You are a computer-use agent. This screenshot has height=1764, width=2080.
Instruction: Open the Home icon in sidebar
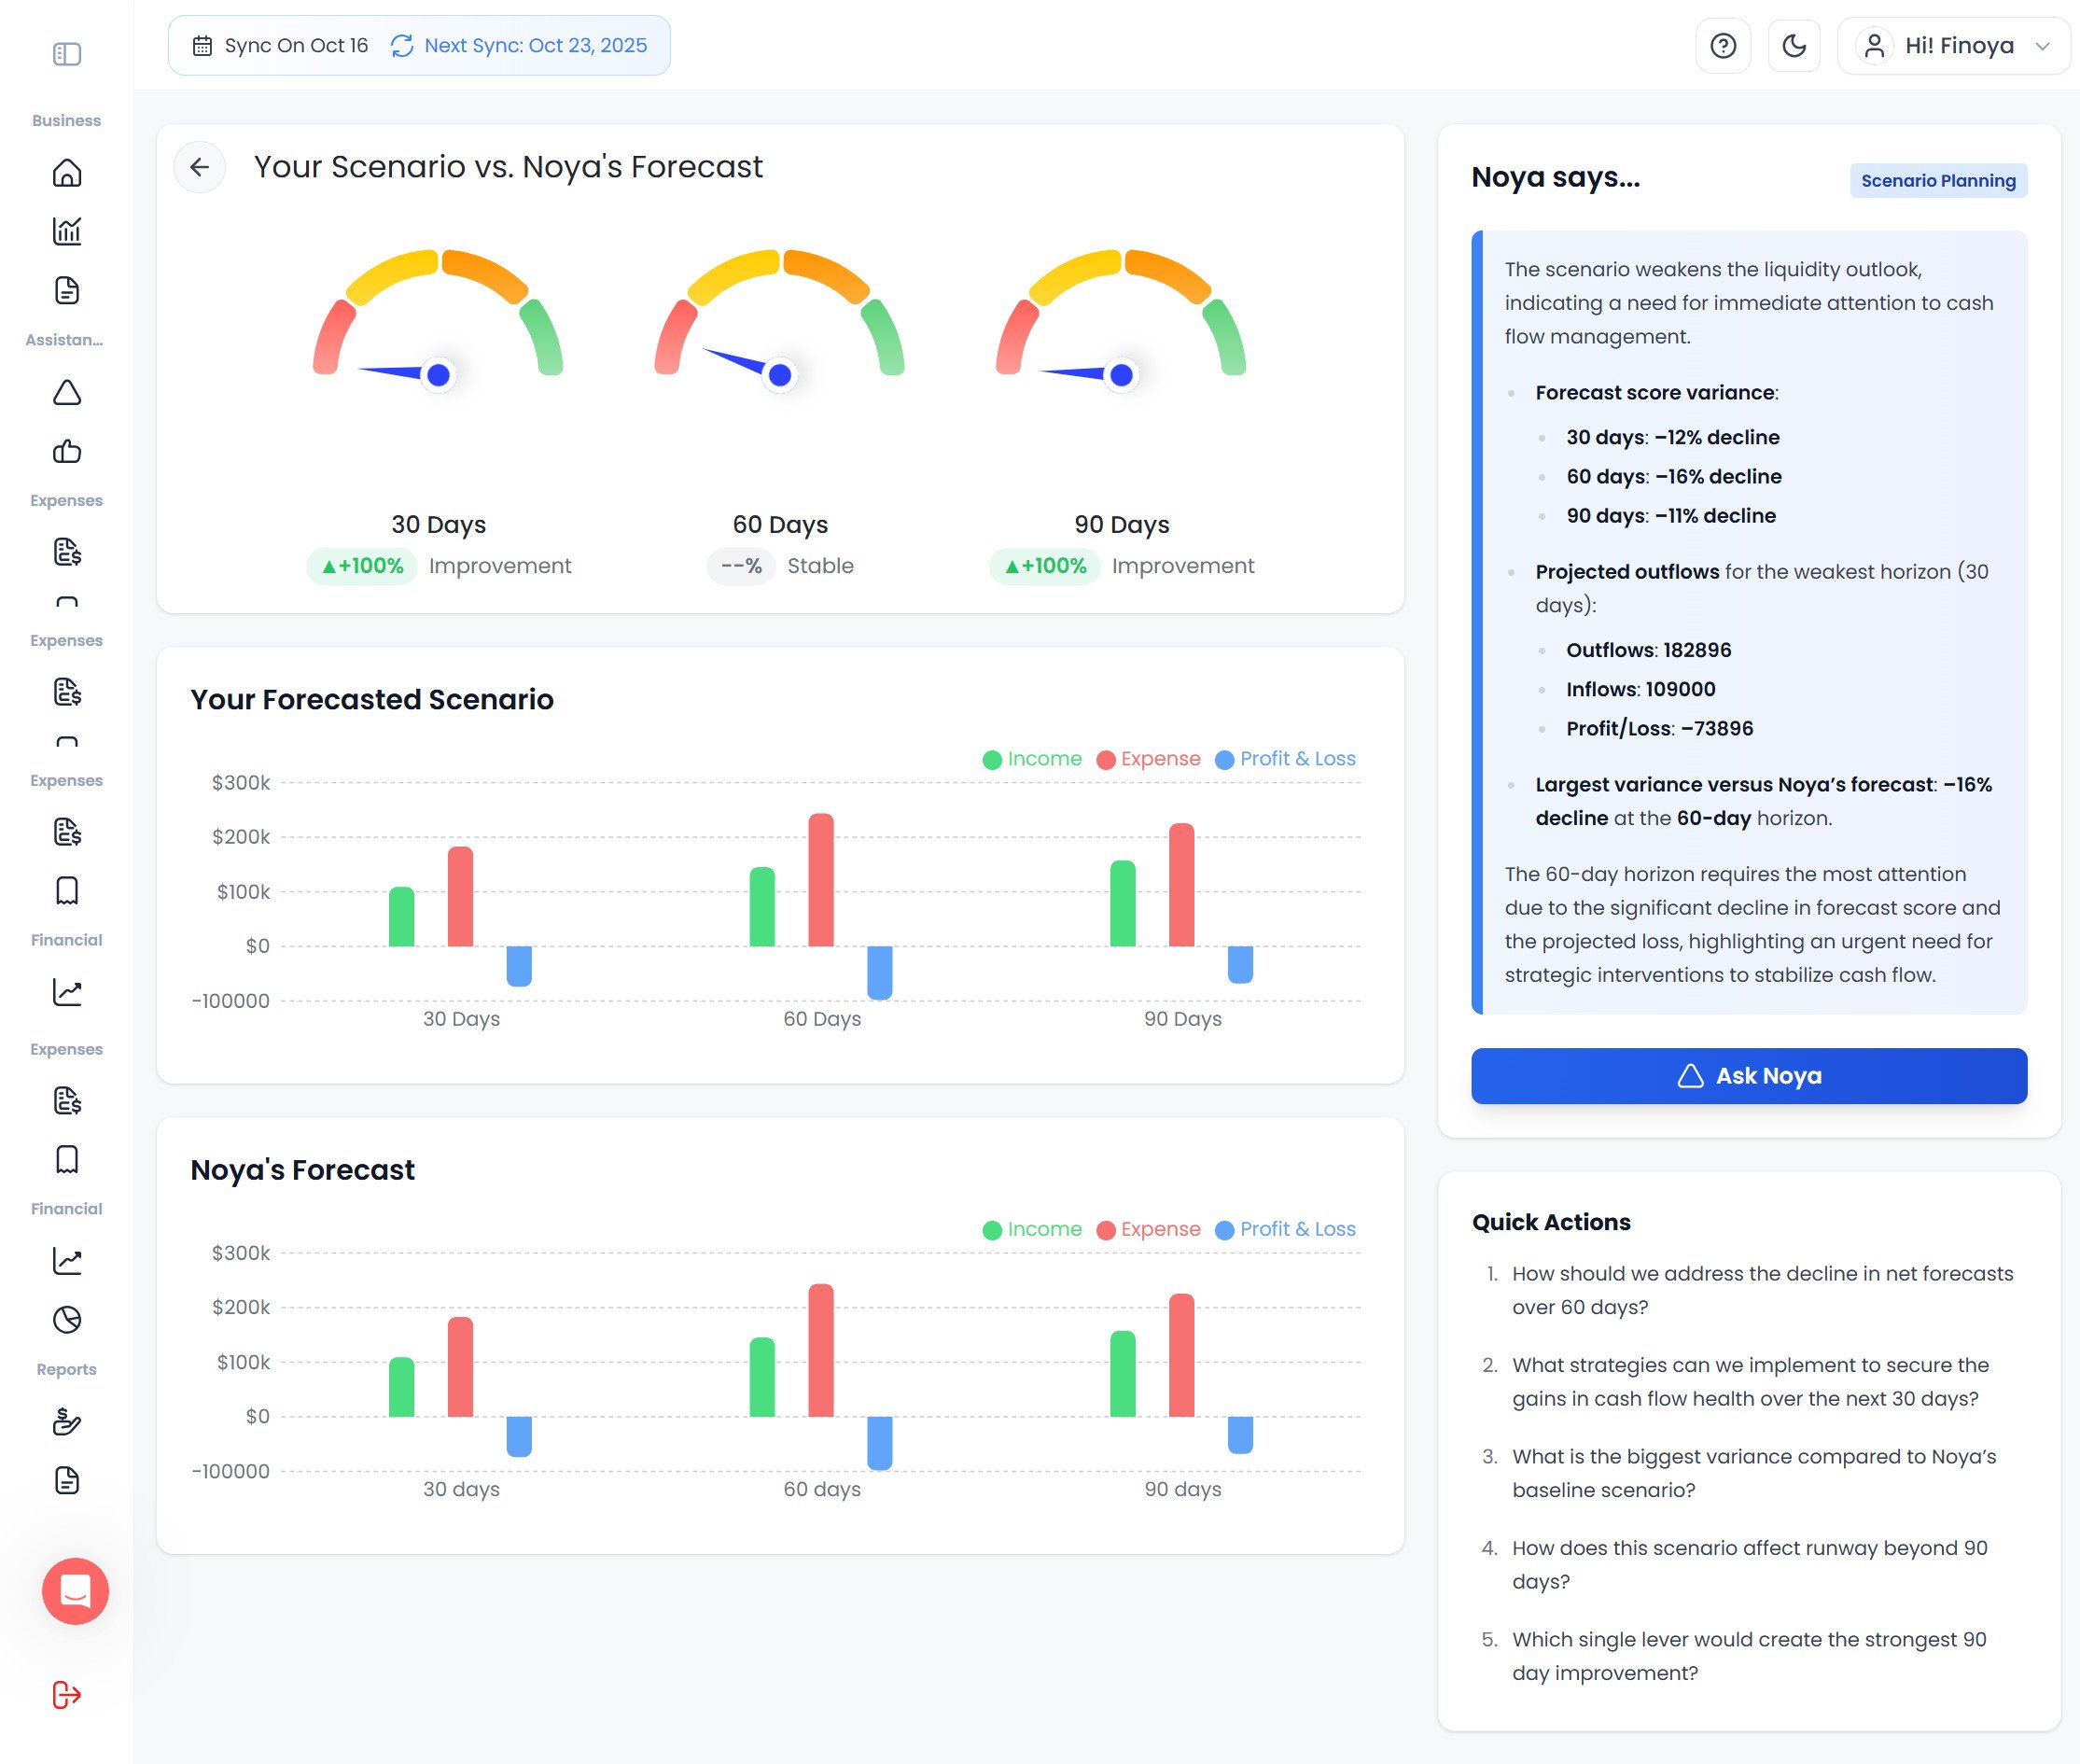(67, 173)
